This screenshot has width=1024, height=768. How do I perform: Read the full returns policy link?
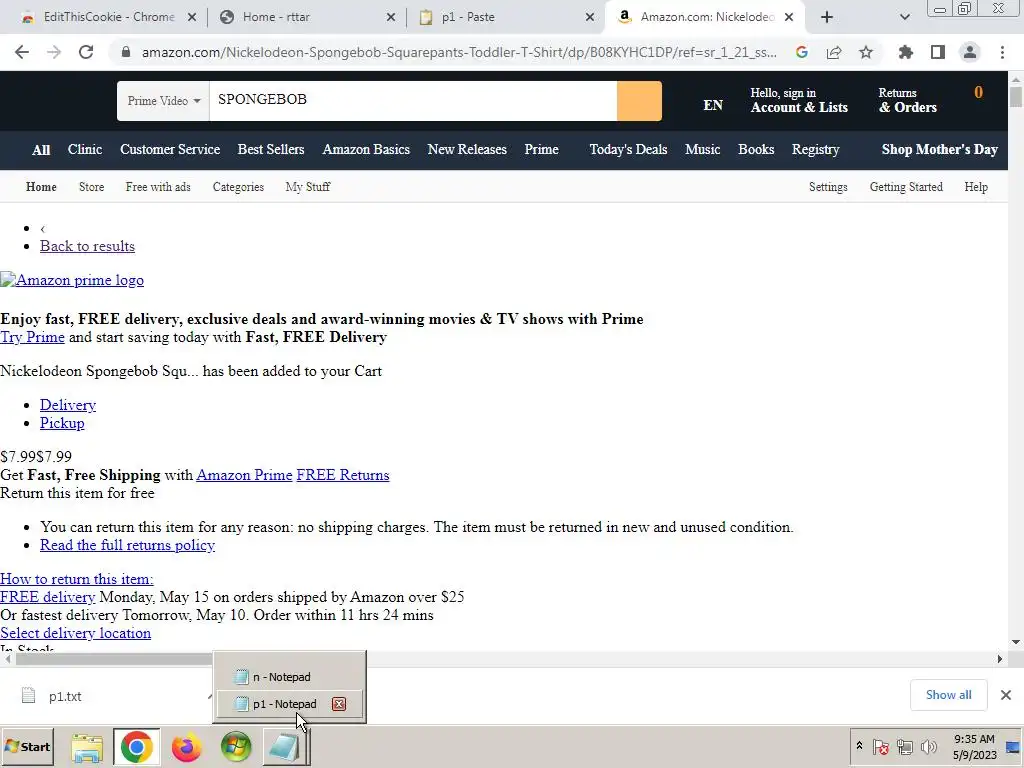pyautogui.click(x=127, y=545)
